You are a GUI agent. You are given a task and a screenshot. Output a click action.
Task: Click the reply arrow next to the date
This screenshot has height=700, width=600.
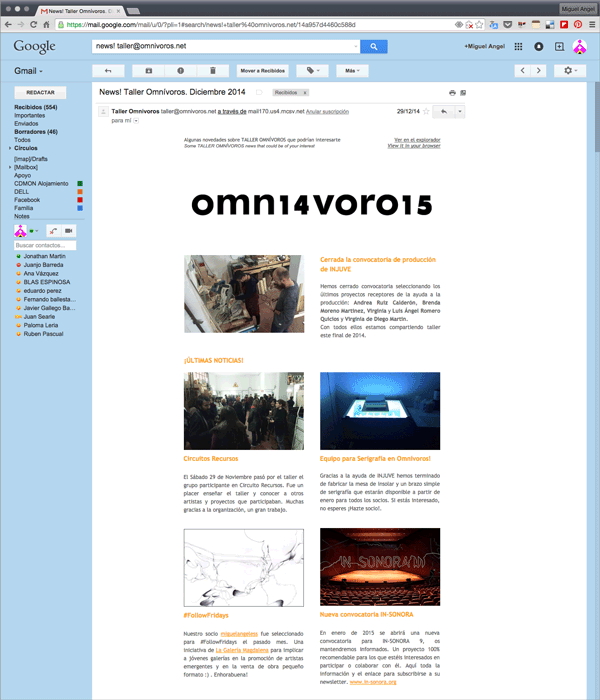click(x=444, y=111)
